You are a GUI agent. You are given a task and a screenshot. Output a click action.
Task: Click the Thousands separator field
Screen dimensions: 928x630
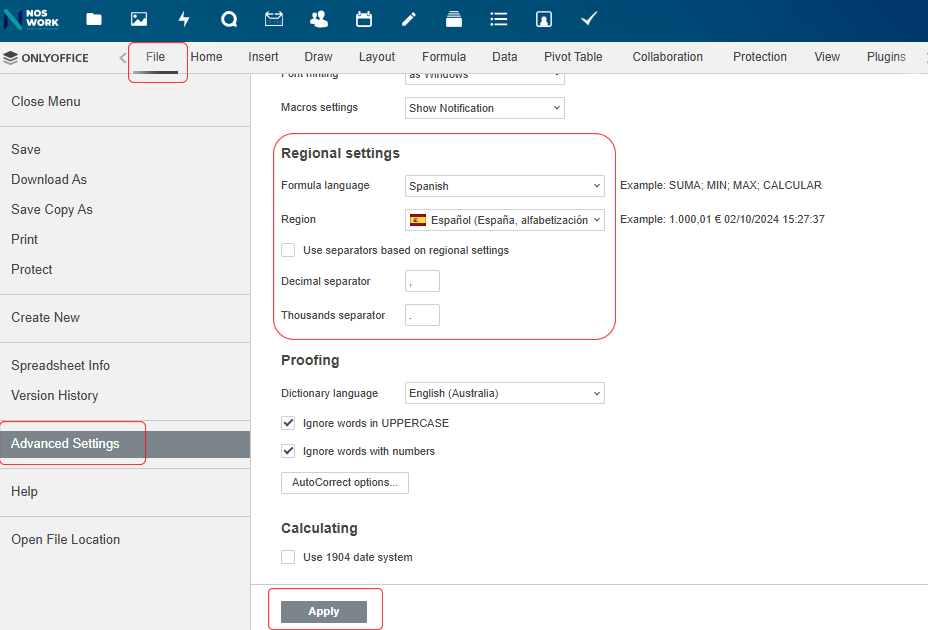(x=423, y=315)
